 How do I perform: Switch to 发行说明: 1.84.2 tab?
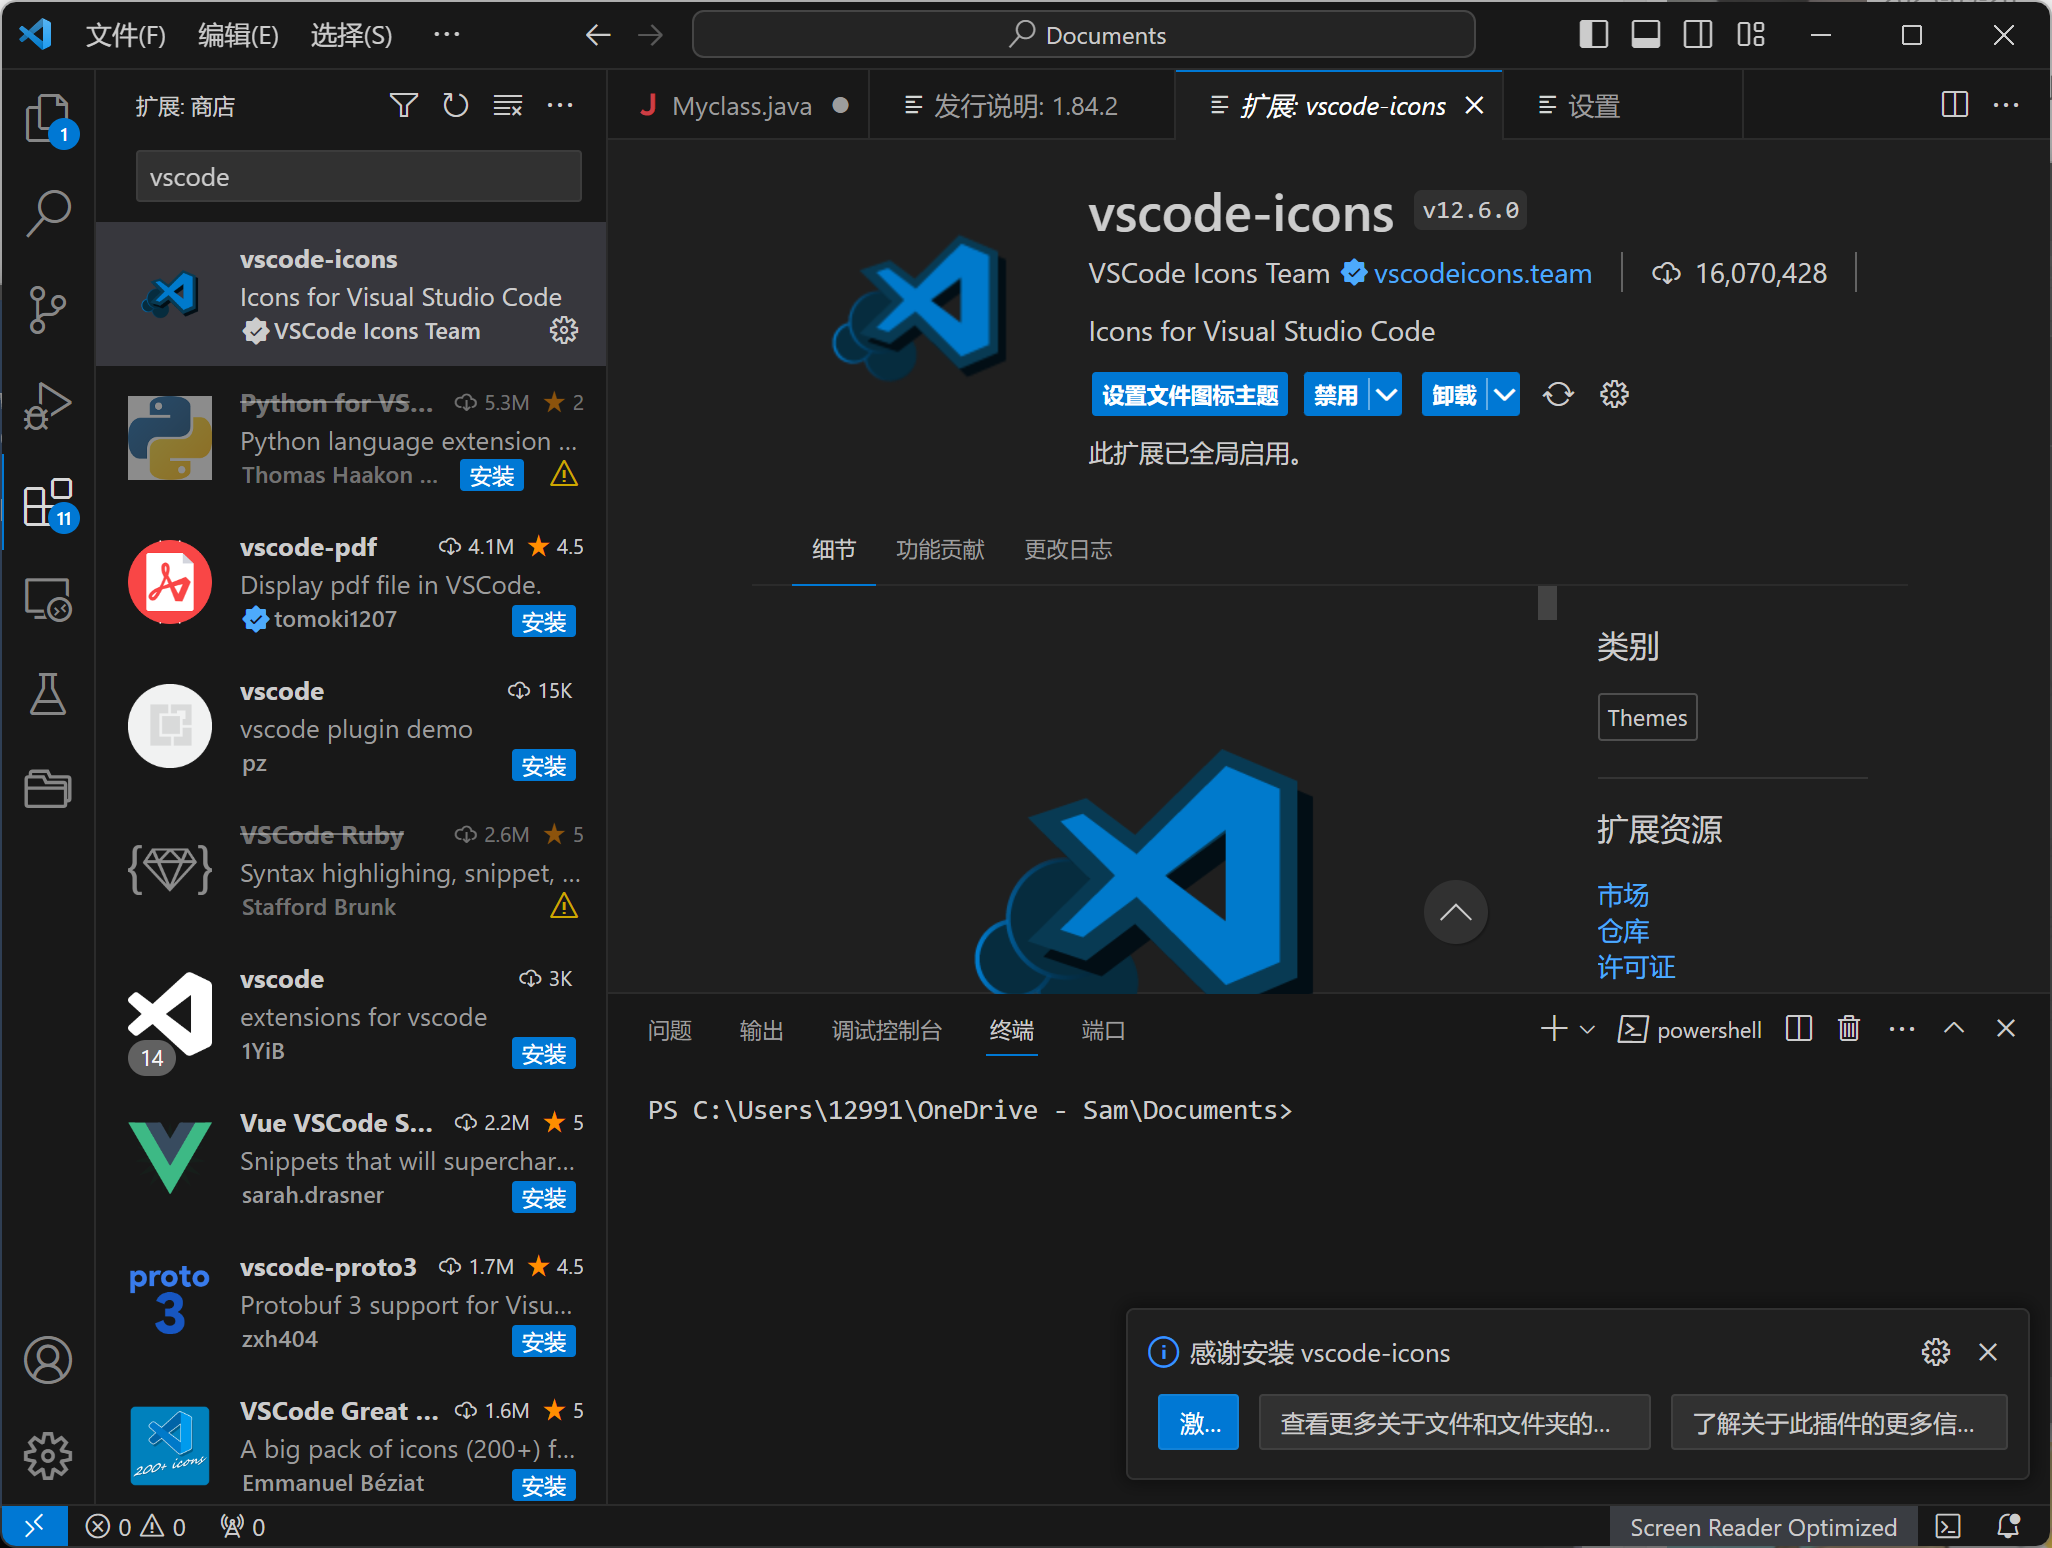point(1022,106)
